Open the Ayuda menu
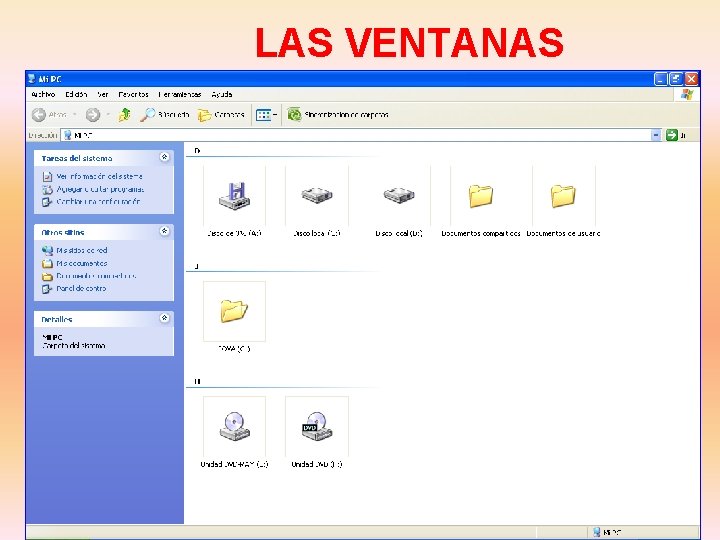This screenshot has width=720, height=540. [222, 94]
